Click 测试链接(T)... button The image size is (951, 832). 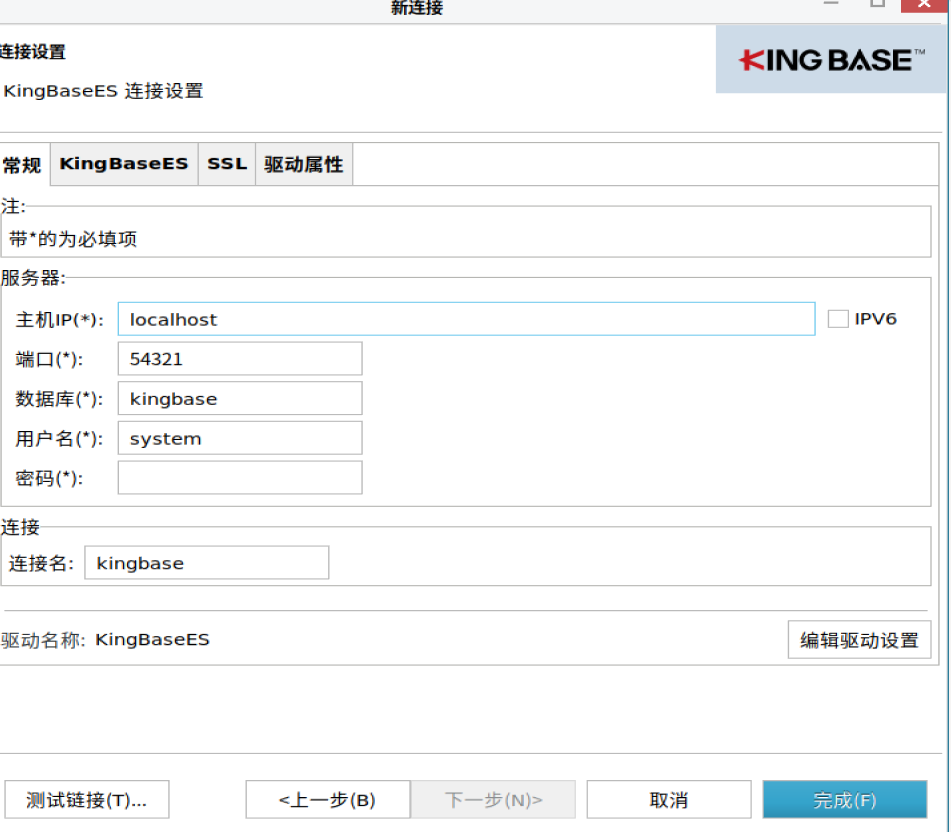point(87,800)
